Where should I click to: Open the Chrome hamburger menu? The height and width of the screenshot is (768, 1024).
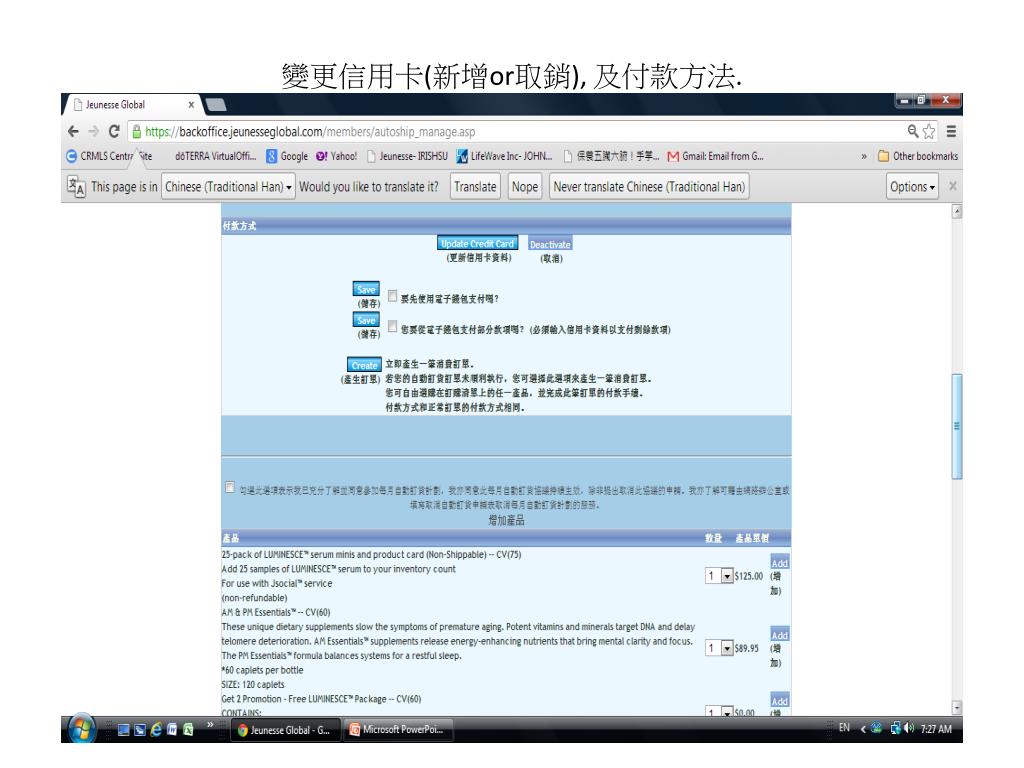pos(952,131)
